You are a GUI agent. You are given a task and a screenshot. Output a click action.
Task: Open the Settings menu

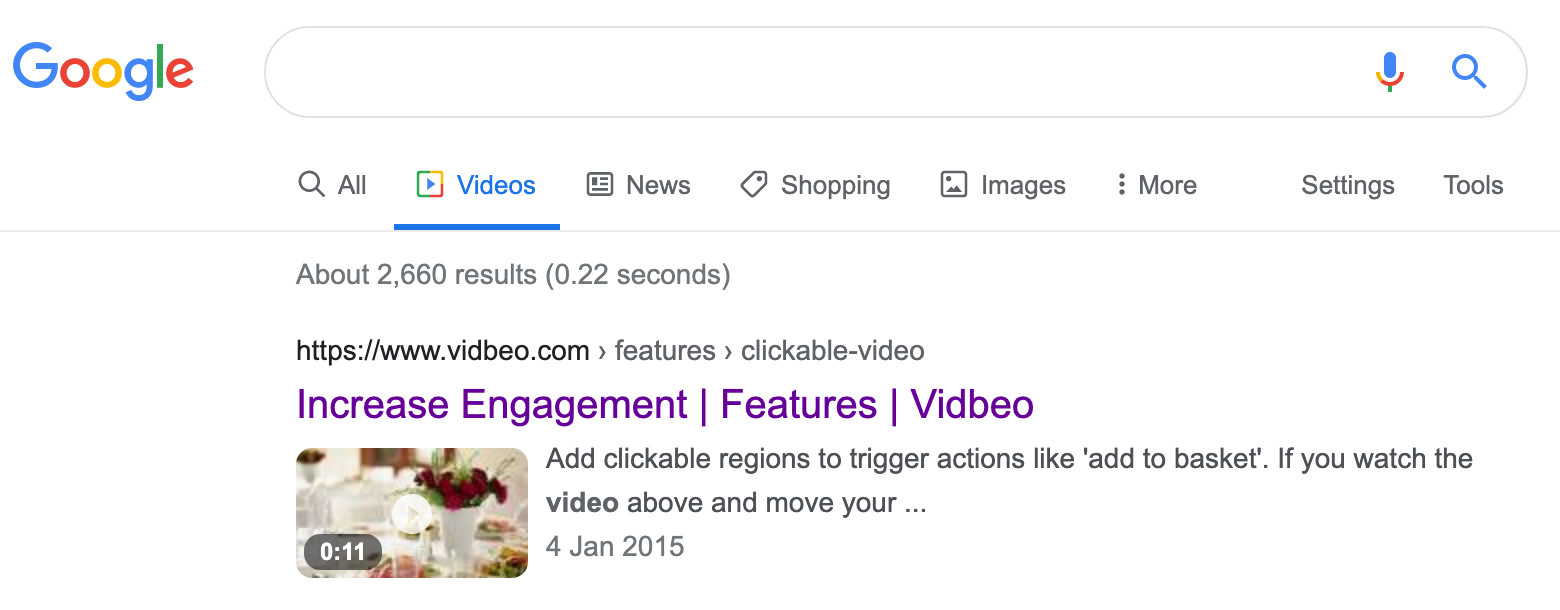(x=1347, y=185)
